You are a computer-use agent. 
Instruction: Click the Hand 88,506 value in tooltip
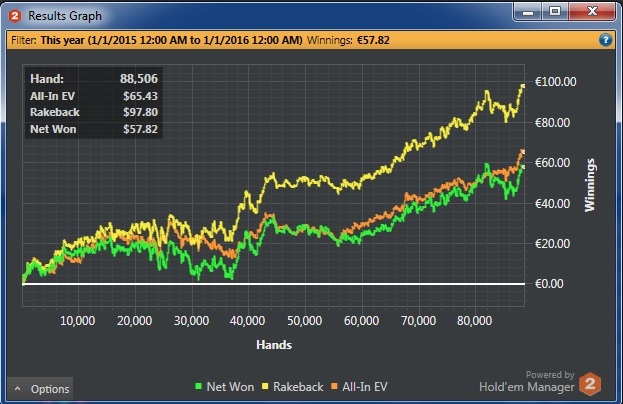139,79
